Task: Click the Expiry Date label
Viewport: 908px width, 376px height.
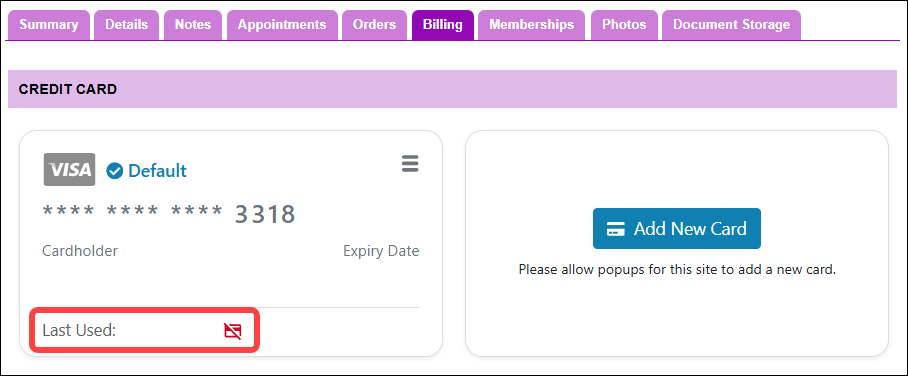Action: point(381,251)
